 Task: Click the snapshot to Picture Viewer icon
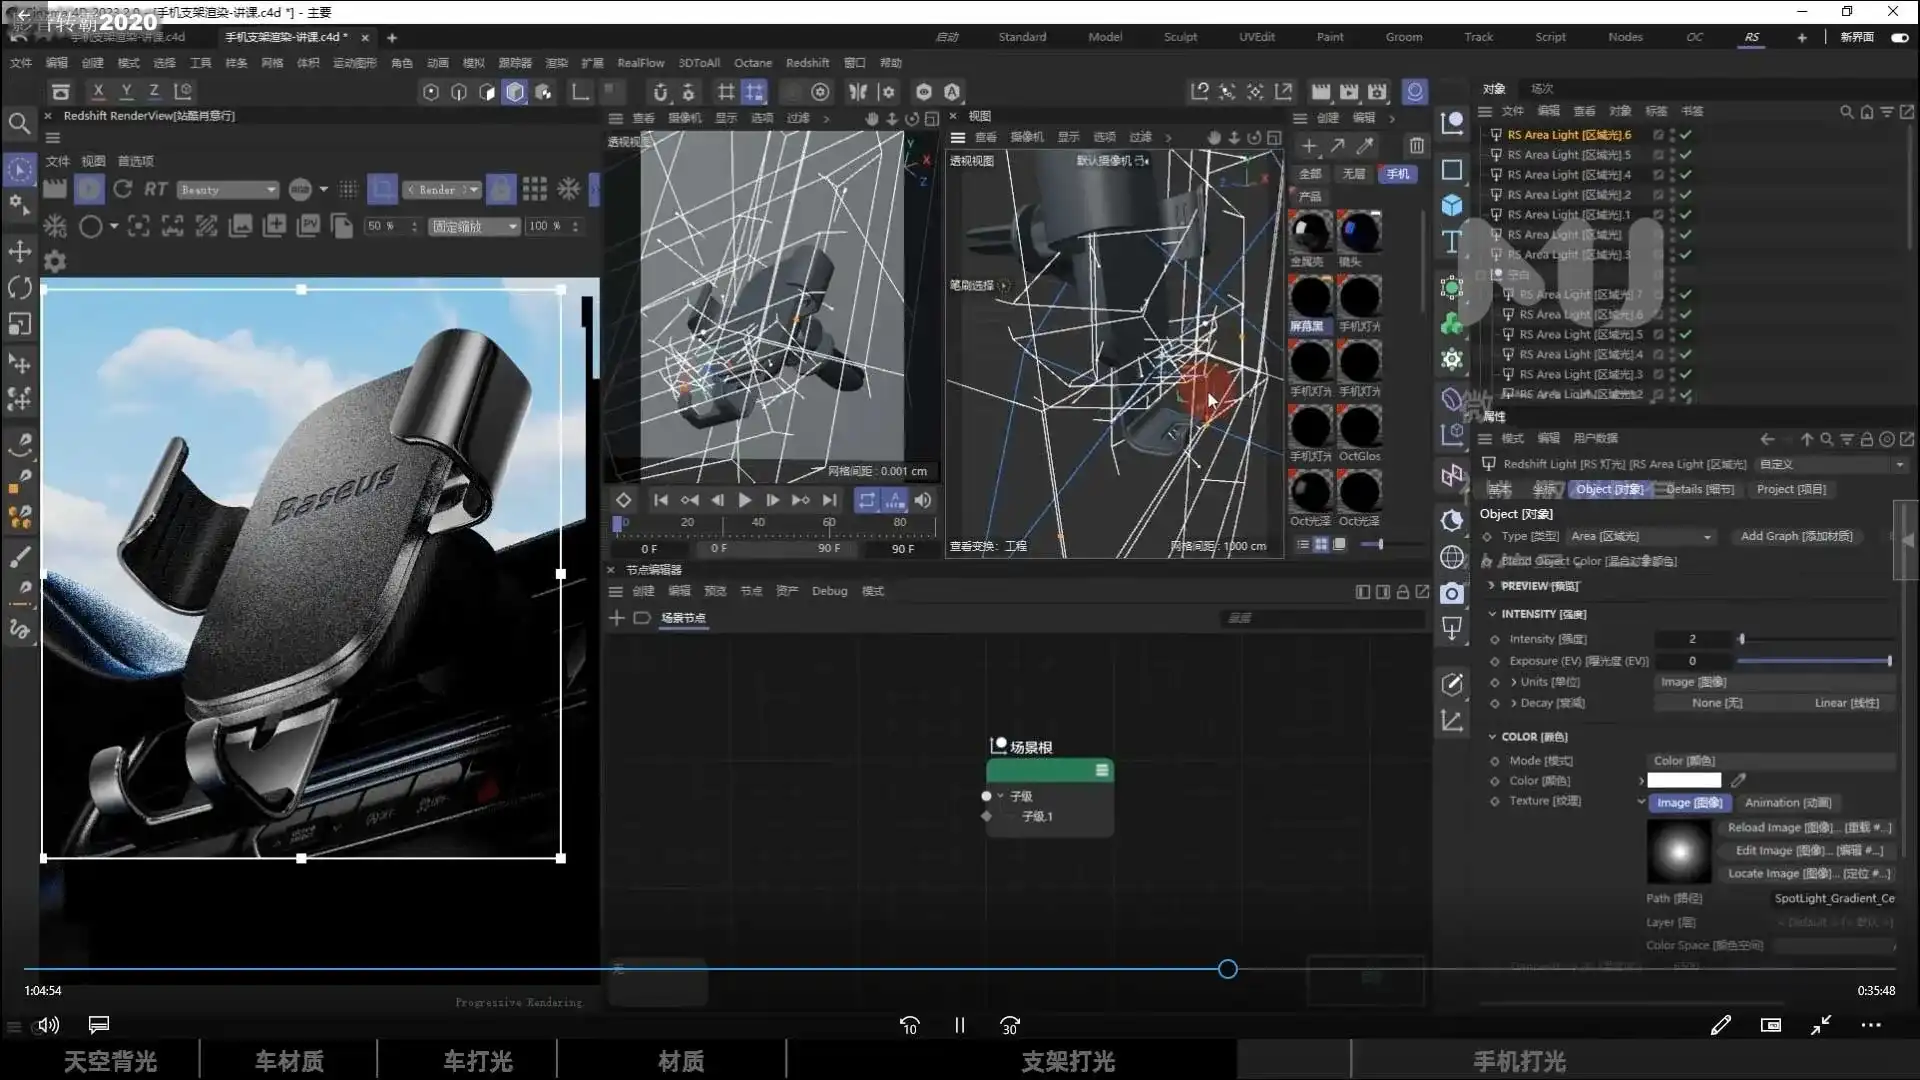click(310, 224)
